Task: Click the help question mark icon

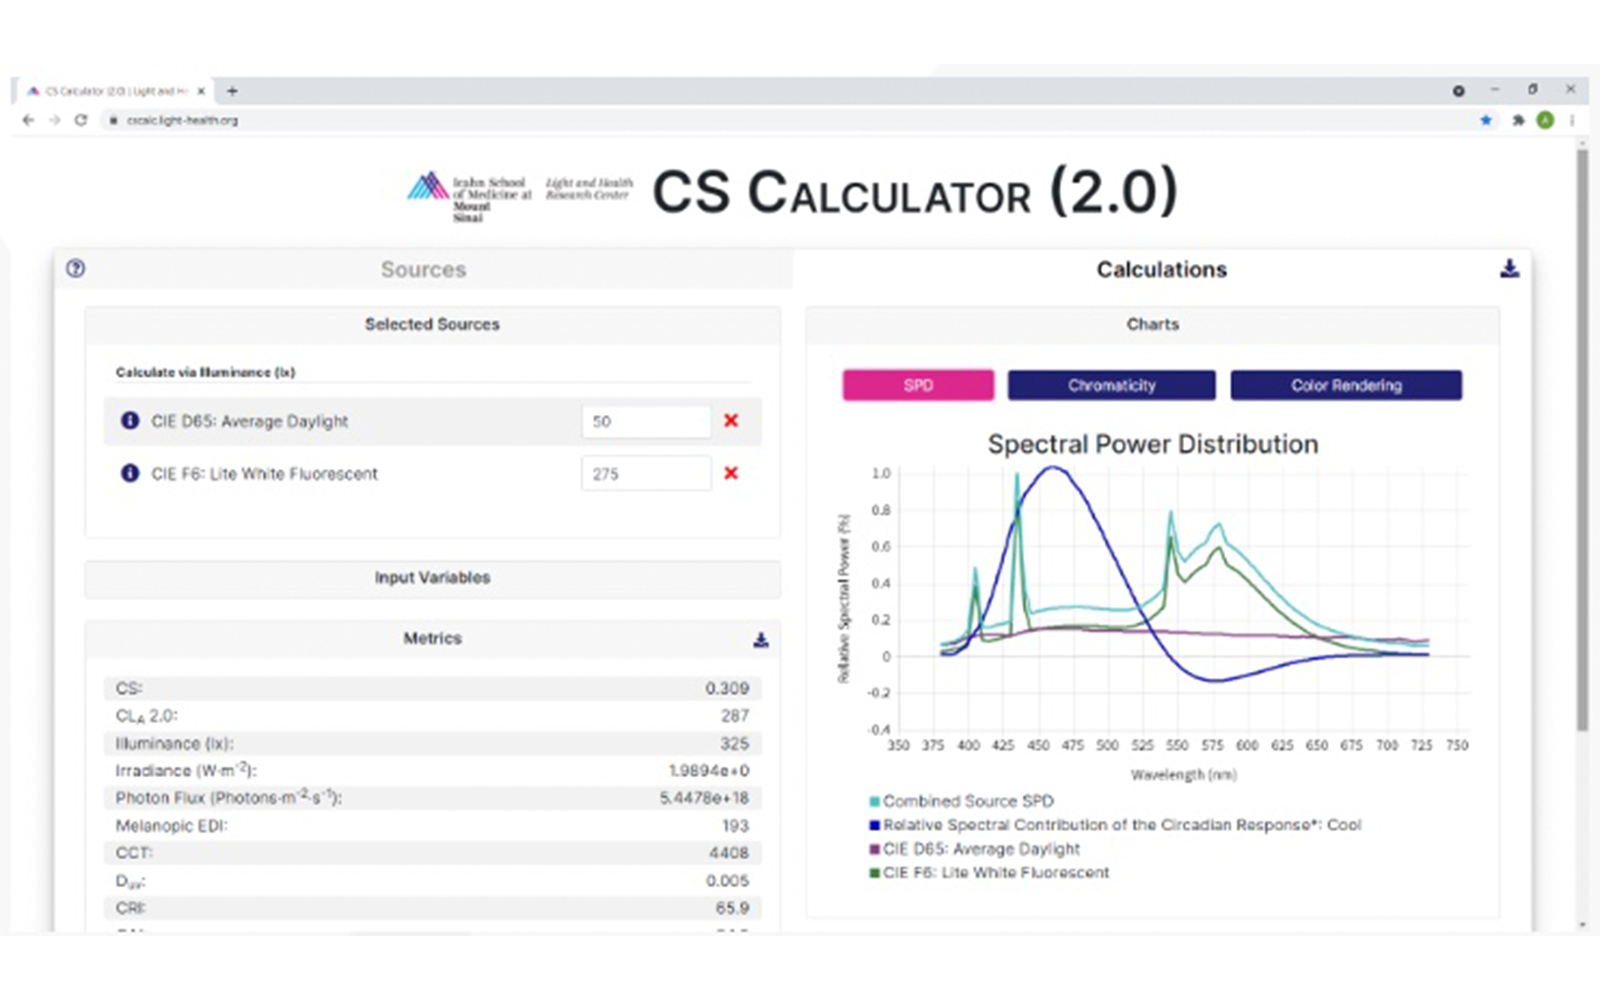Action: coord(75,268)
